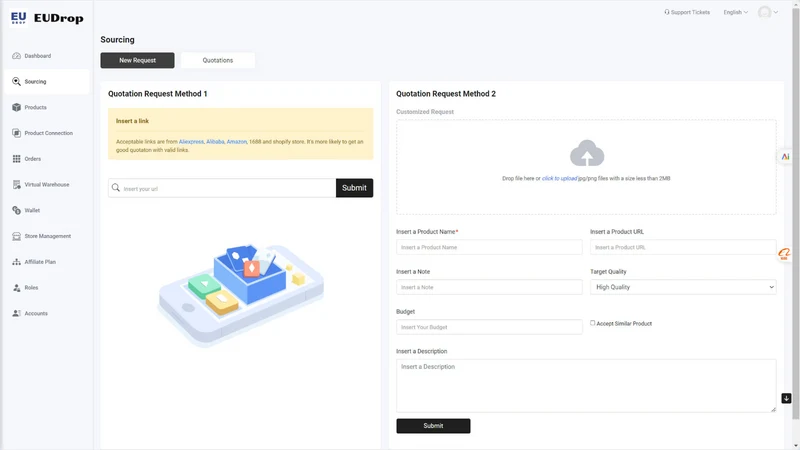Click the Quotation Request Method 2 heading
Screen dimensions: 800x450
pos(446,94)
